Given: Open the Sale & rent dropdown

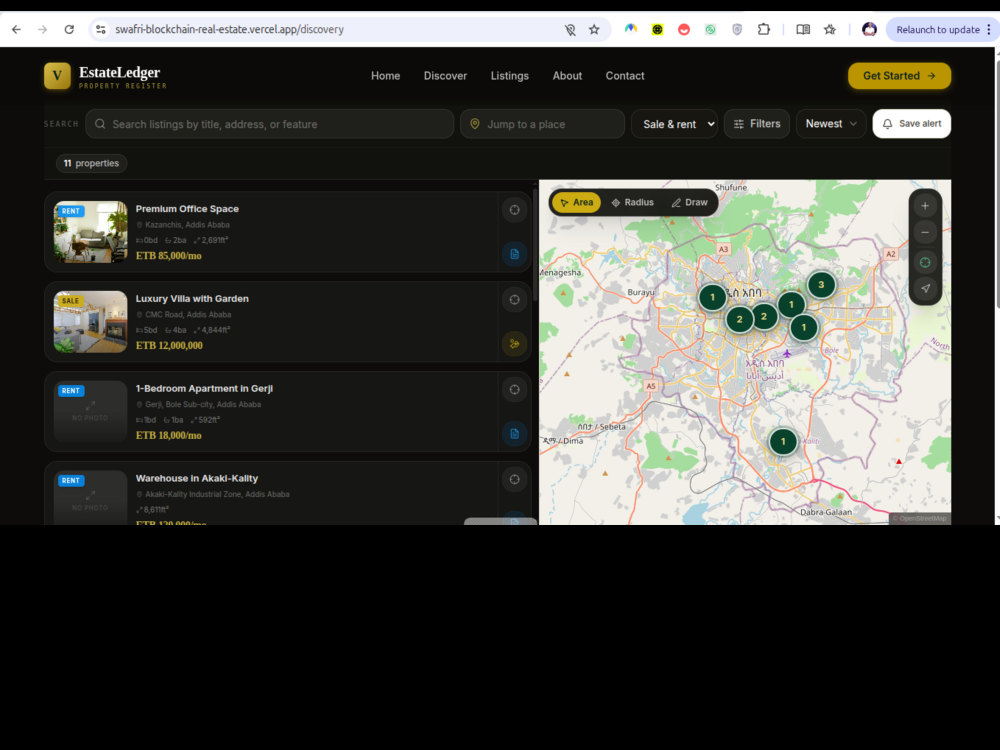Looking at the screenshot, I should 675,124.
